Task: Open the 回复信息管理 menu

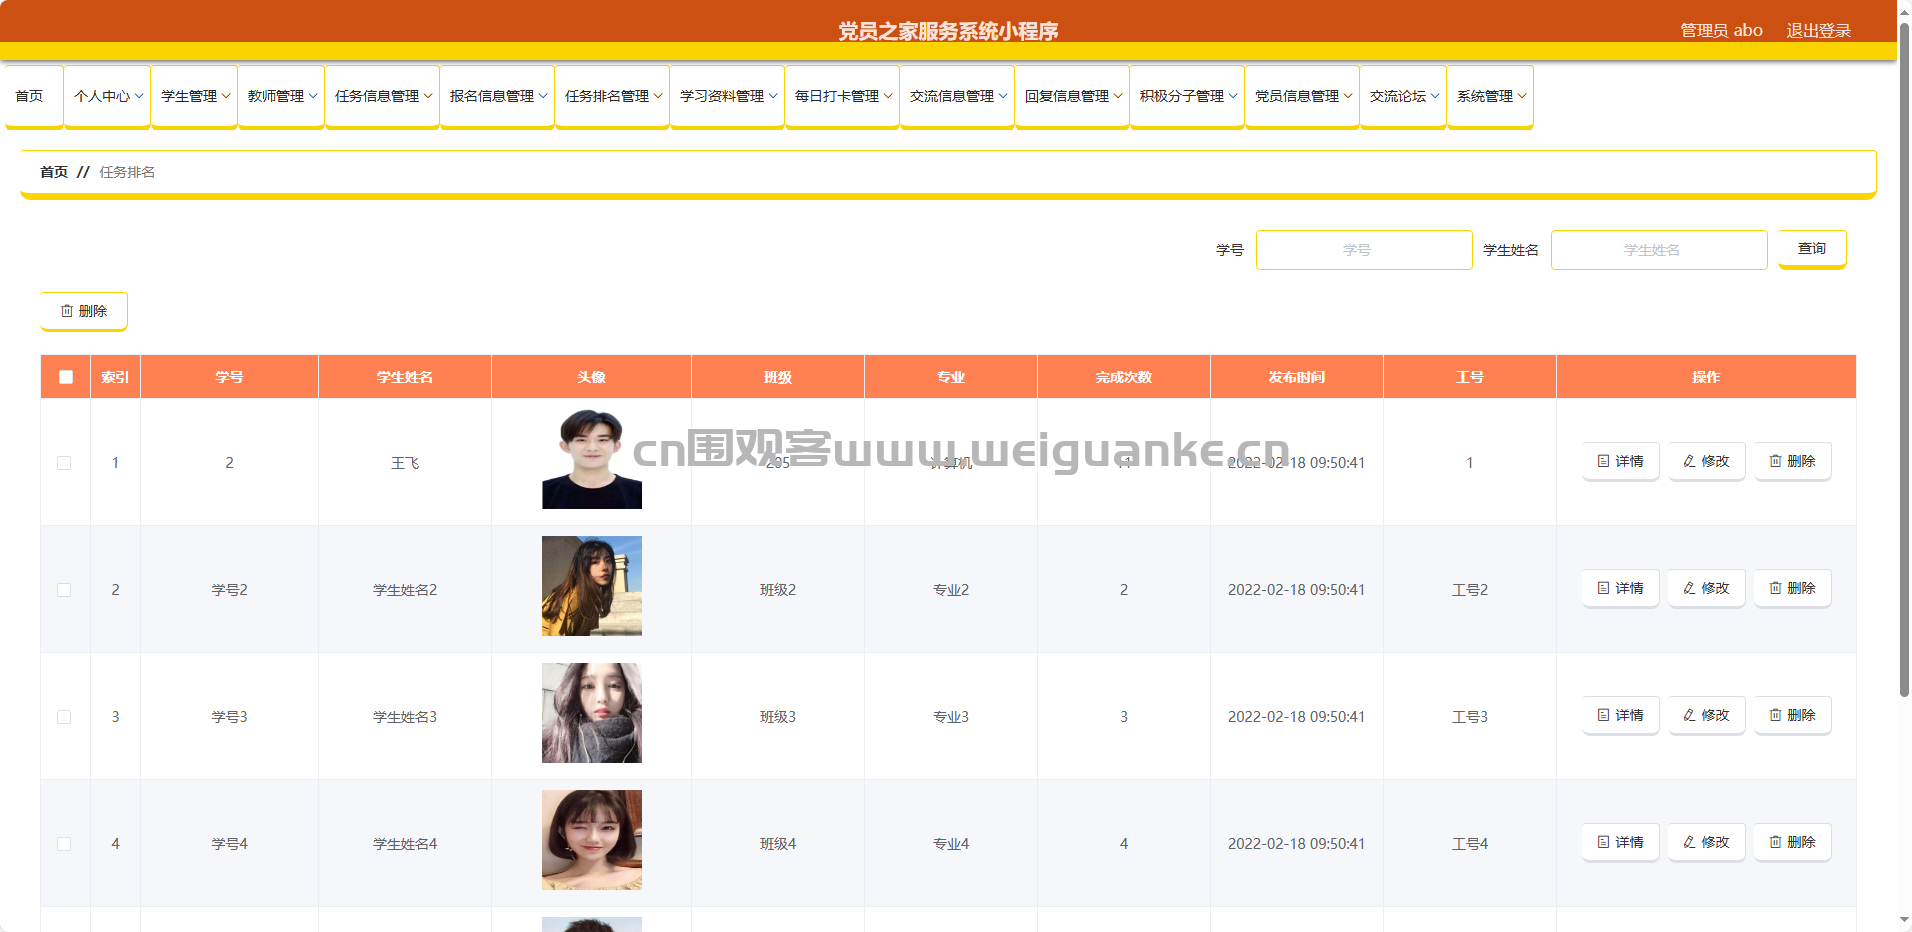Action: coord(1073,96)
